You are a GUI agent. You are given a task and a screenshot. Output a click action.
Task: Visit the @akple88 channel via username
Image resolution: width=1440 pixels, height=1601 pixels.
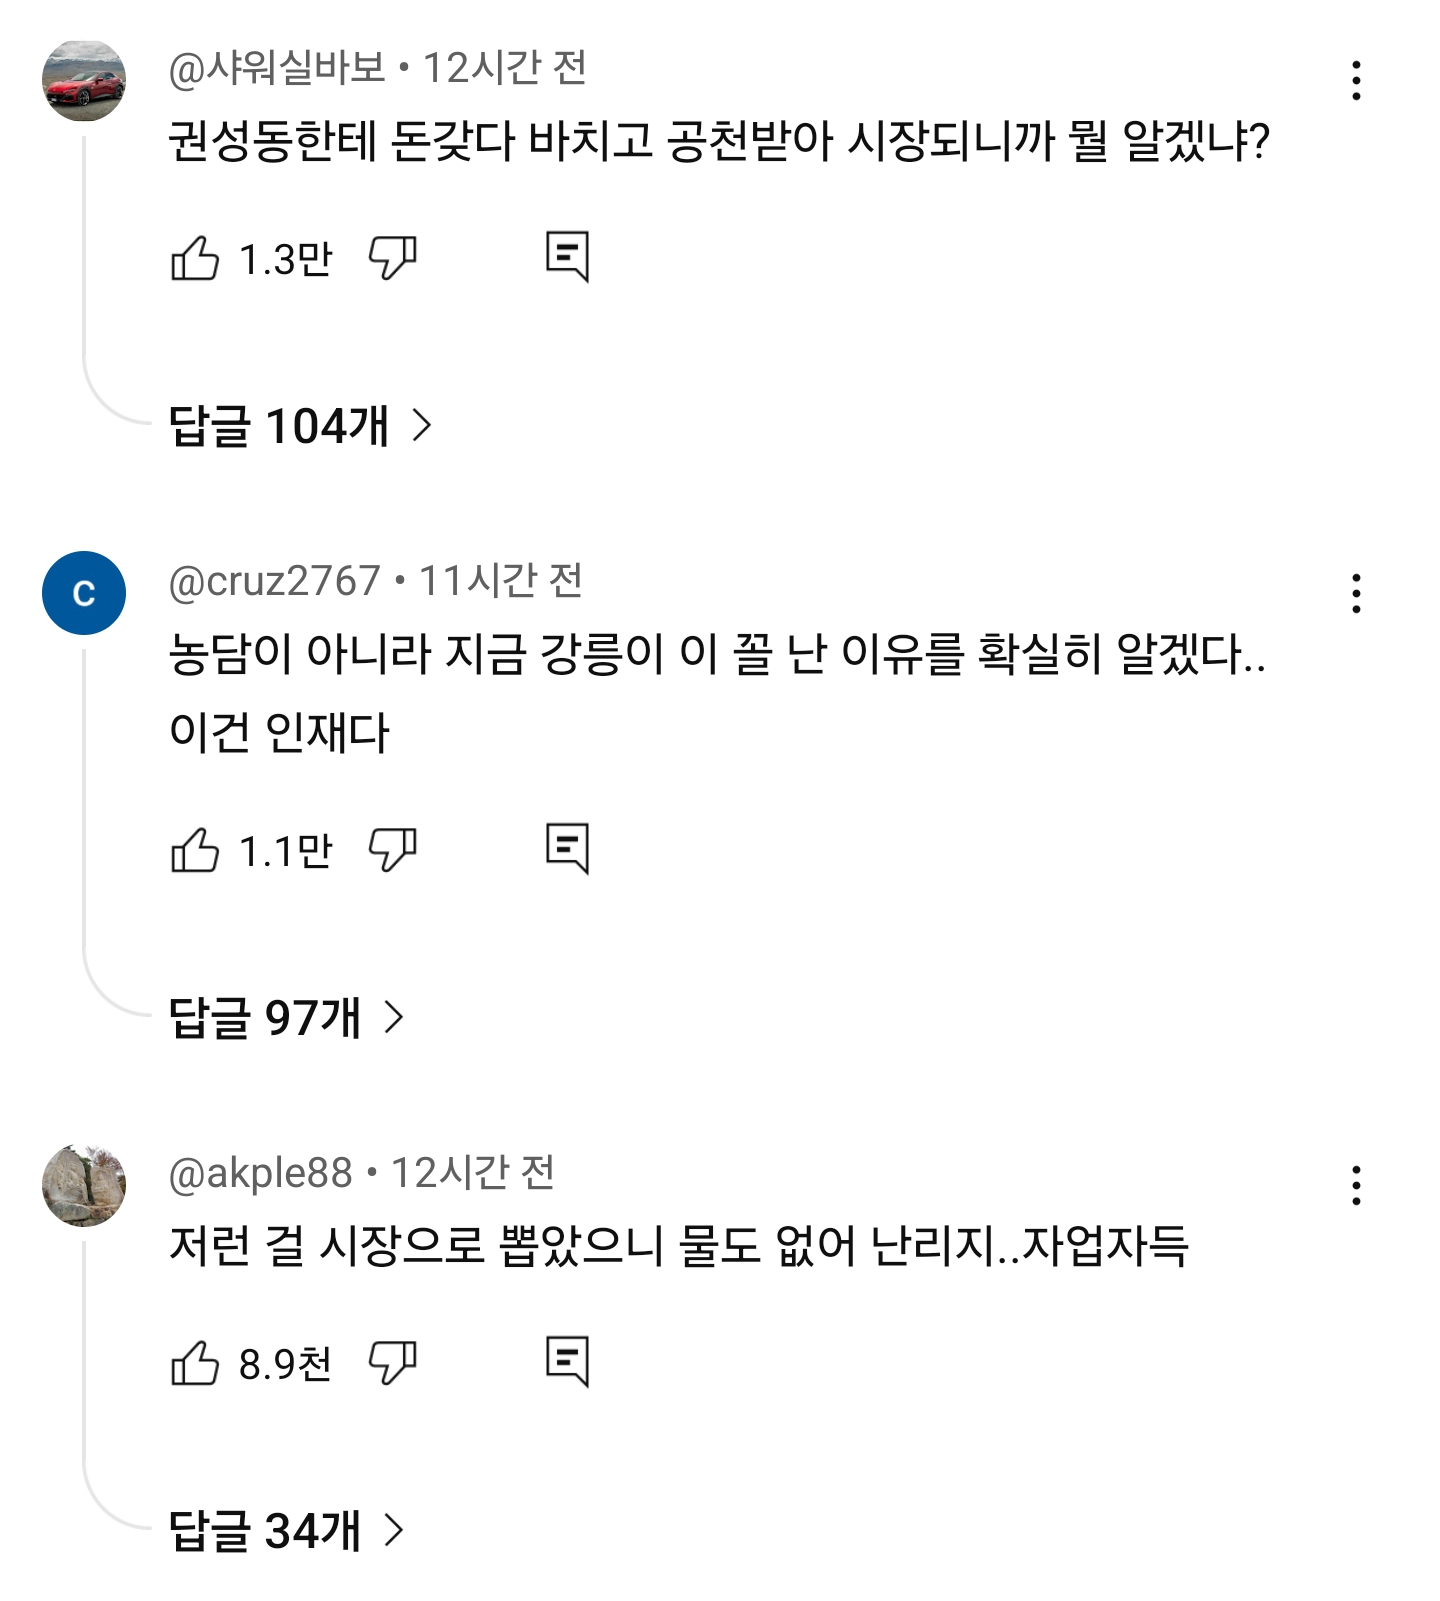[x=260, y=1173]
